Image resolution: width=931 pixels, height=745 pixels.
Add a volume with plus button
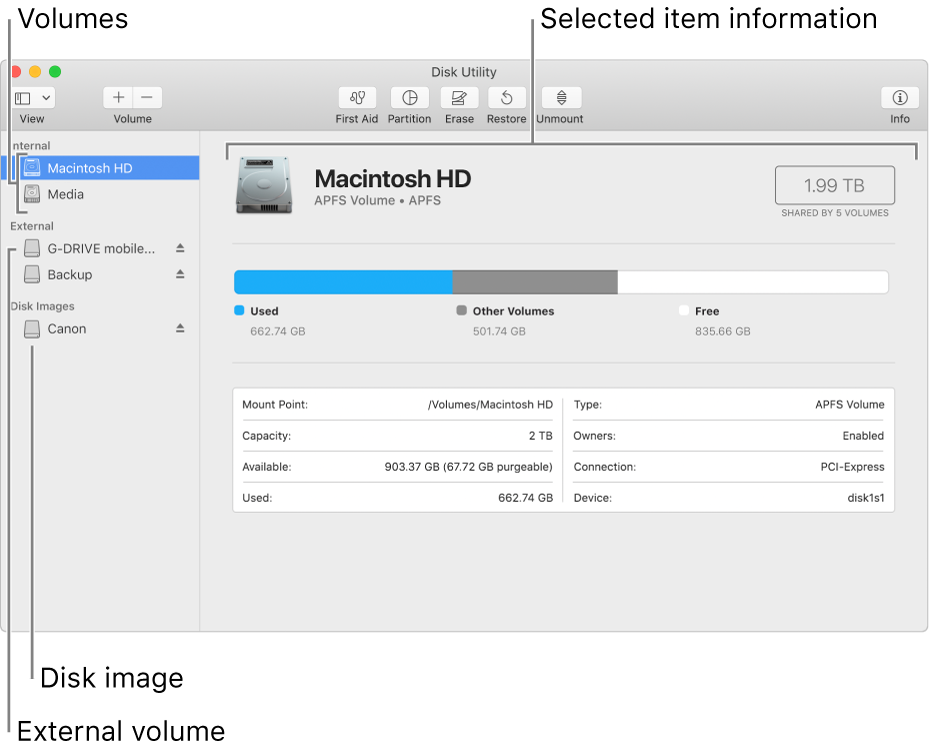[118, 97]
